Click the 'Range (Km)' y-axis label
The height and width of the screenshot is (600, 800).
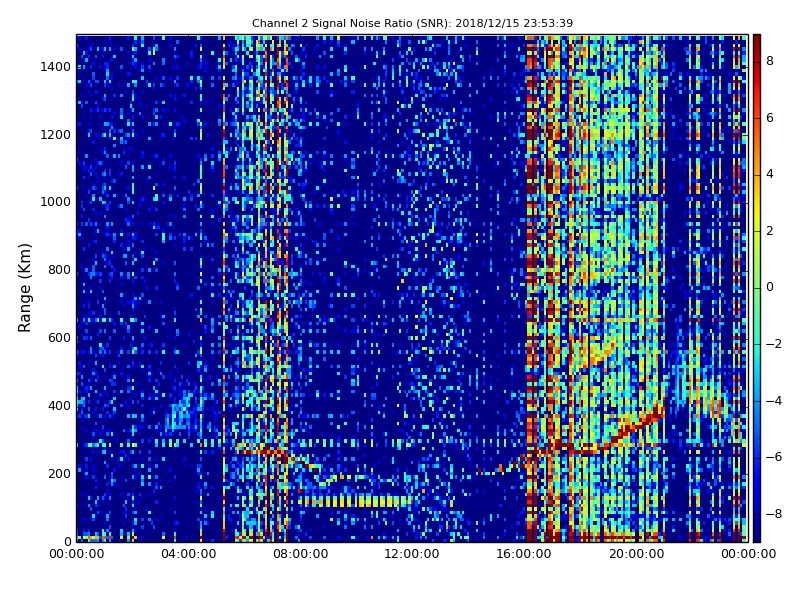pyautogui.click(x=24, y=288)
